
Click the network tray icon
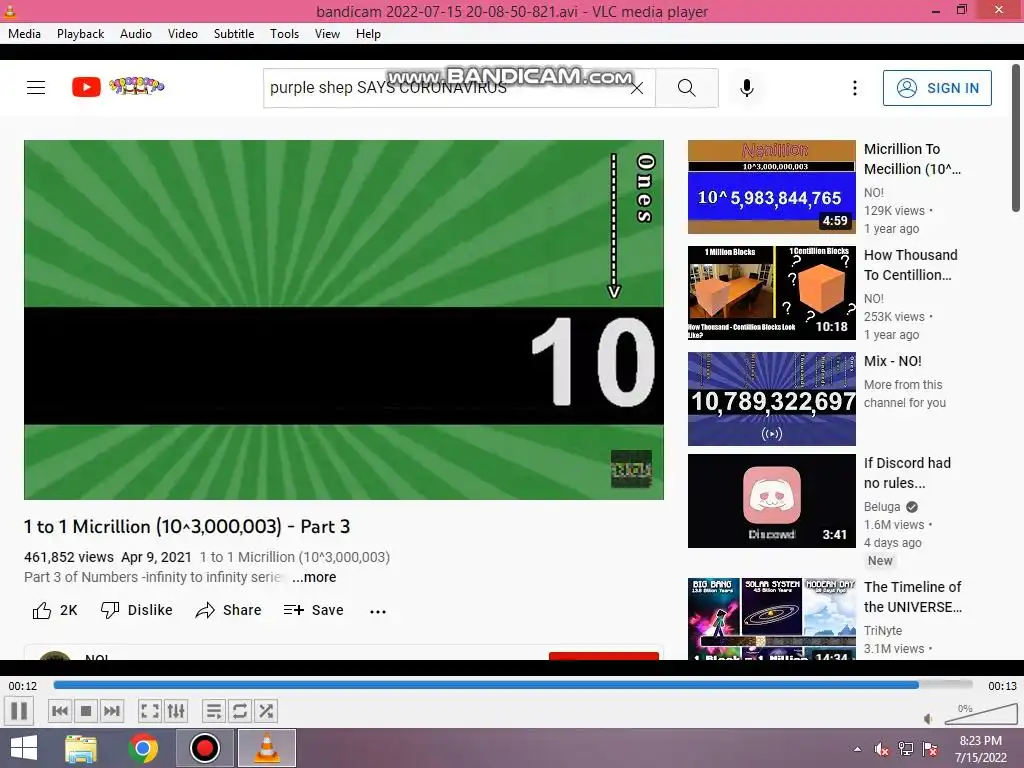point(906,749)
